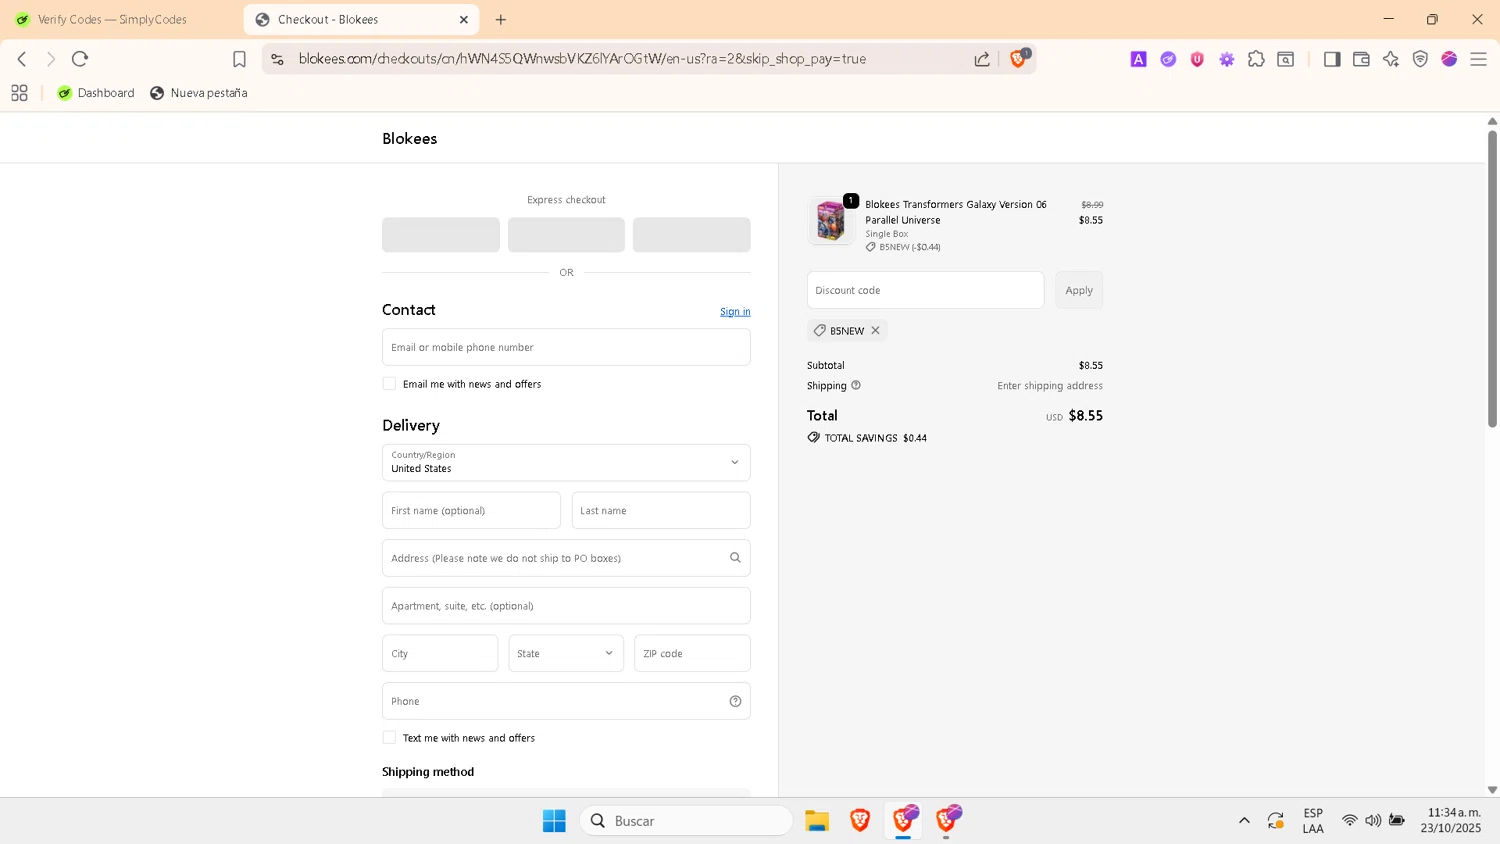Click the Sign in link
Screen dimensions: 1500x844
[x=735, y=312]
